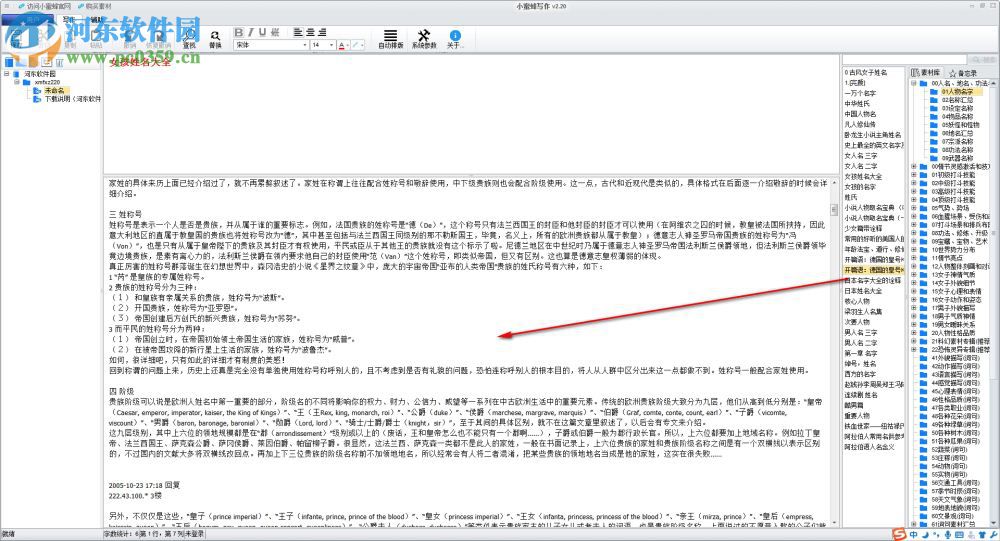Open 女孩姓名大全 from the list
1000x541 pixels.
tap(863, 176)
